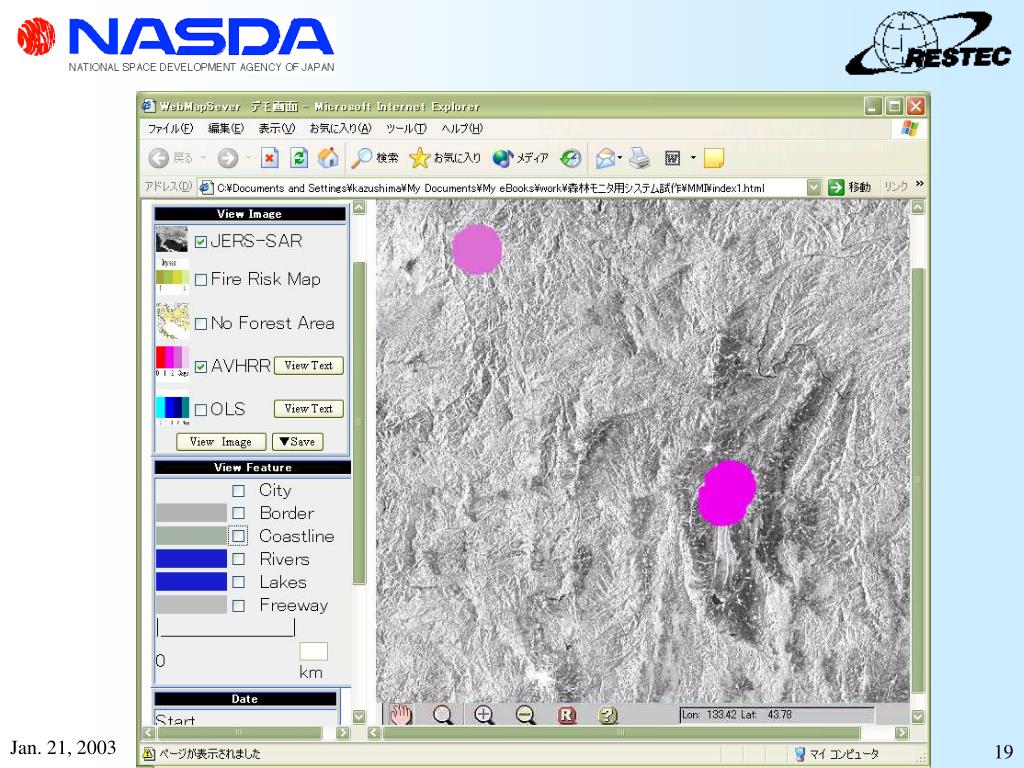
Task: Select the zoom-to-area magnifier tool
Action: pos(443,714)
